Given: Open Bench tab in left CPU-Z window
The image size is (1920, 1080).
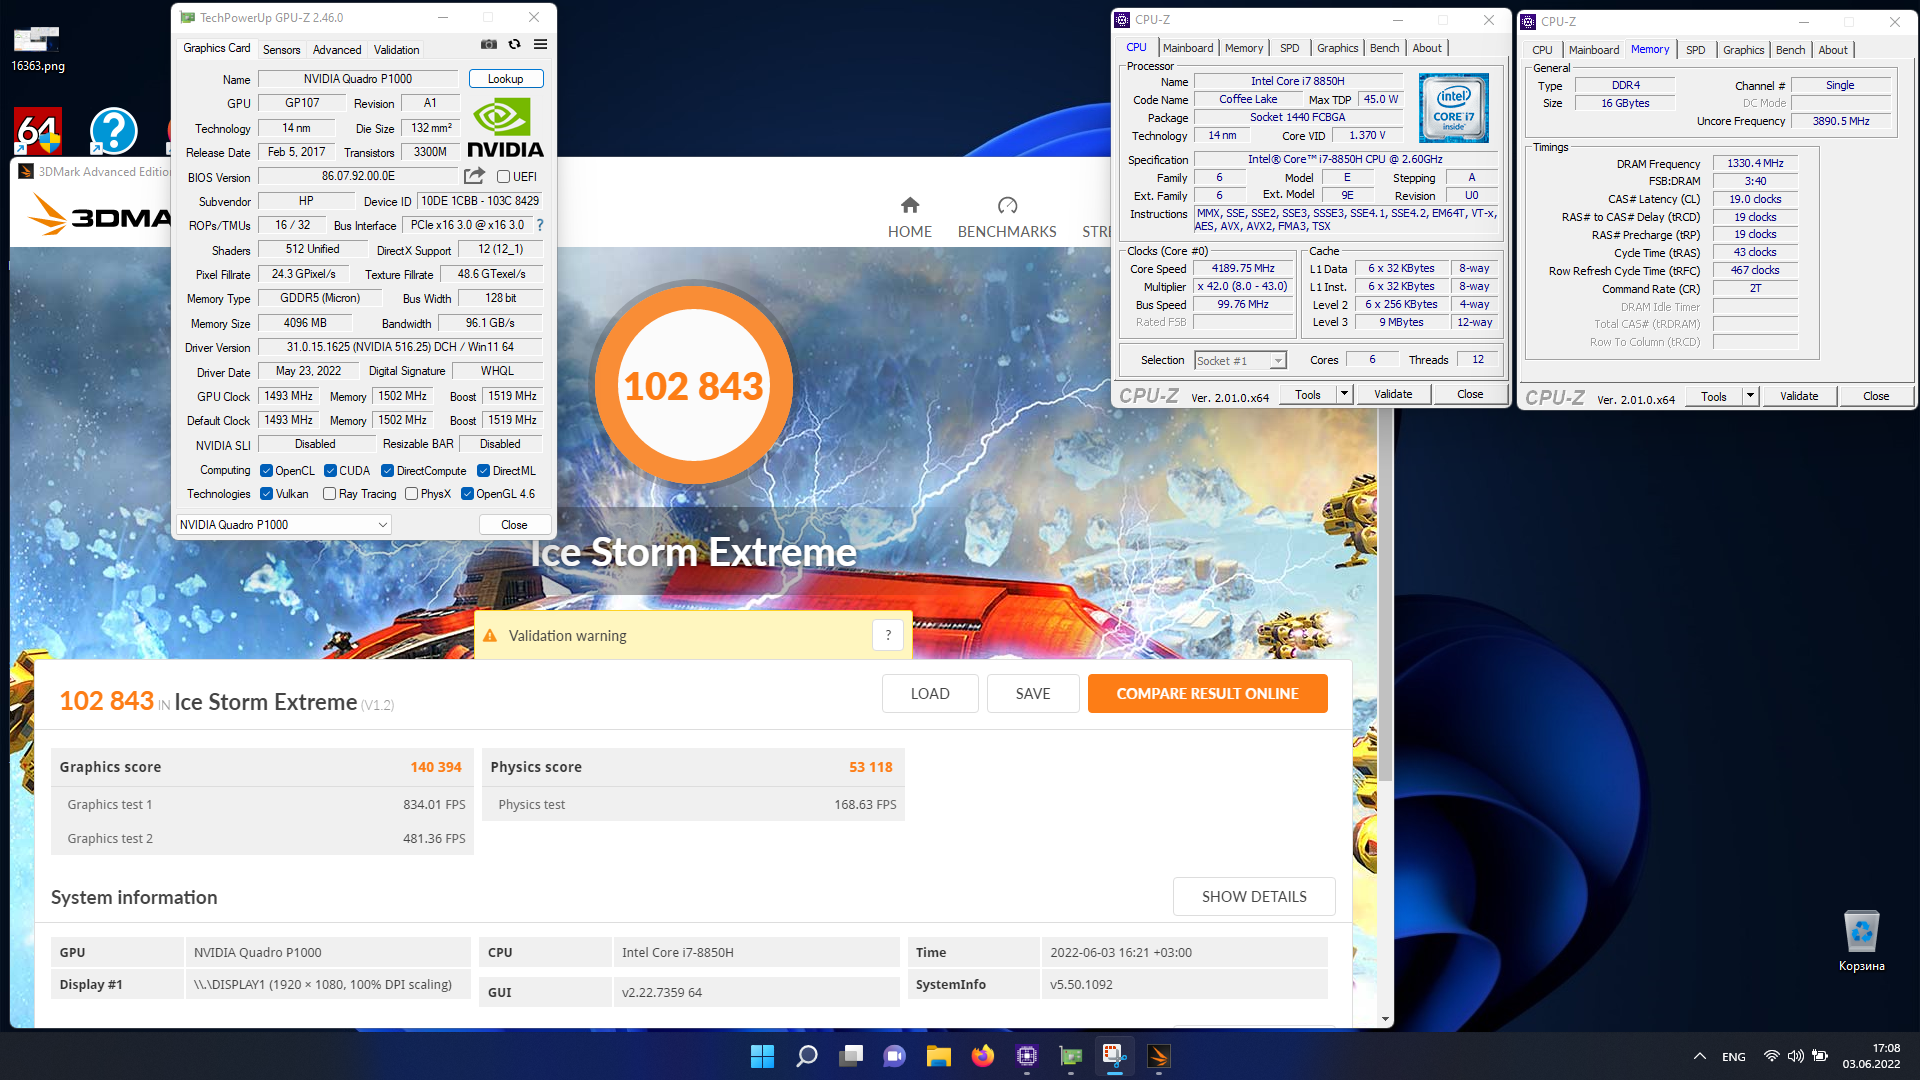Looking at the screenshot, I should [1384, 48].
